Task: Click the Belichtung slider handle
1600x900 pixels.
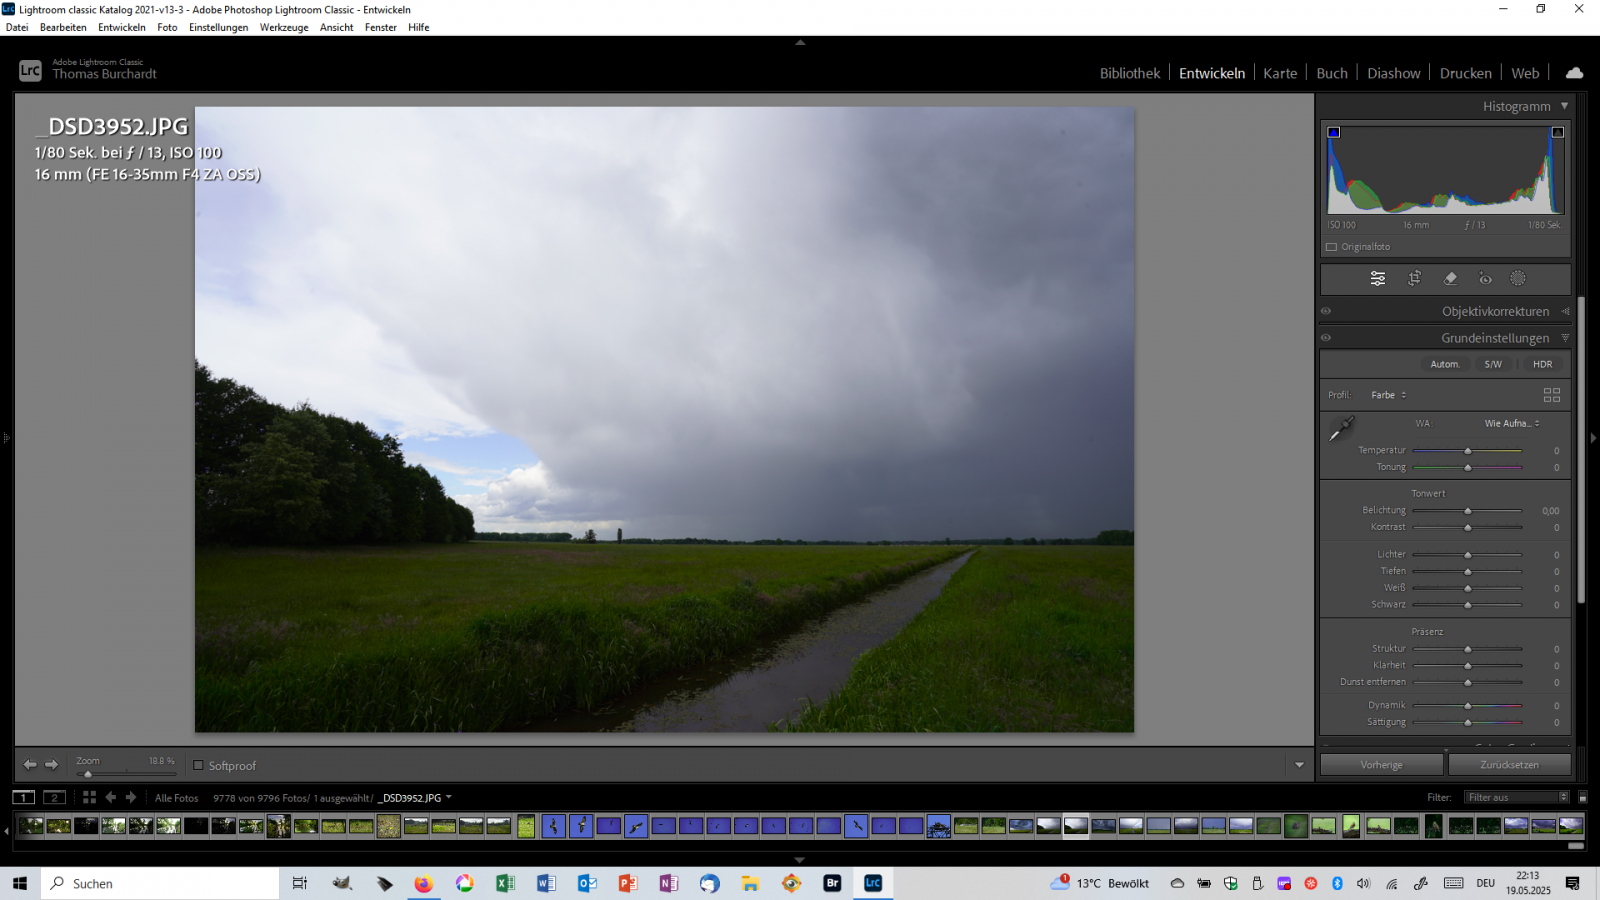Action: (x=1468, y=511)
